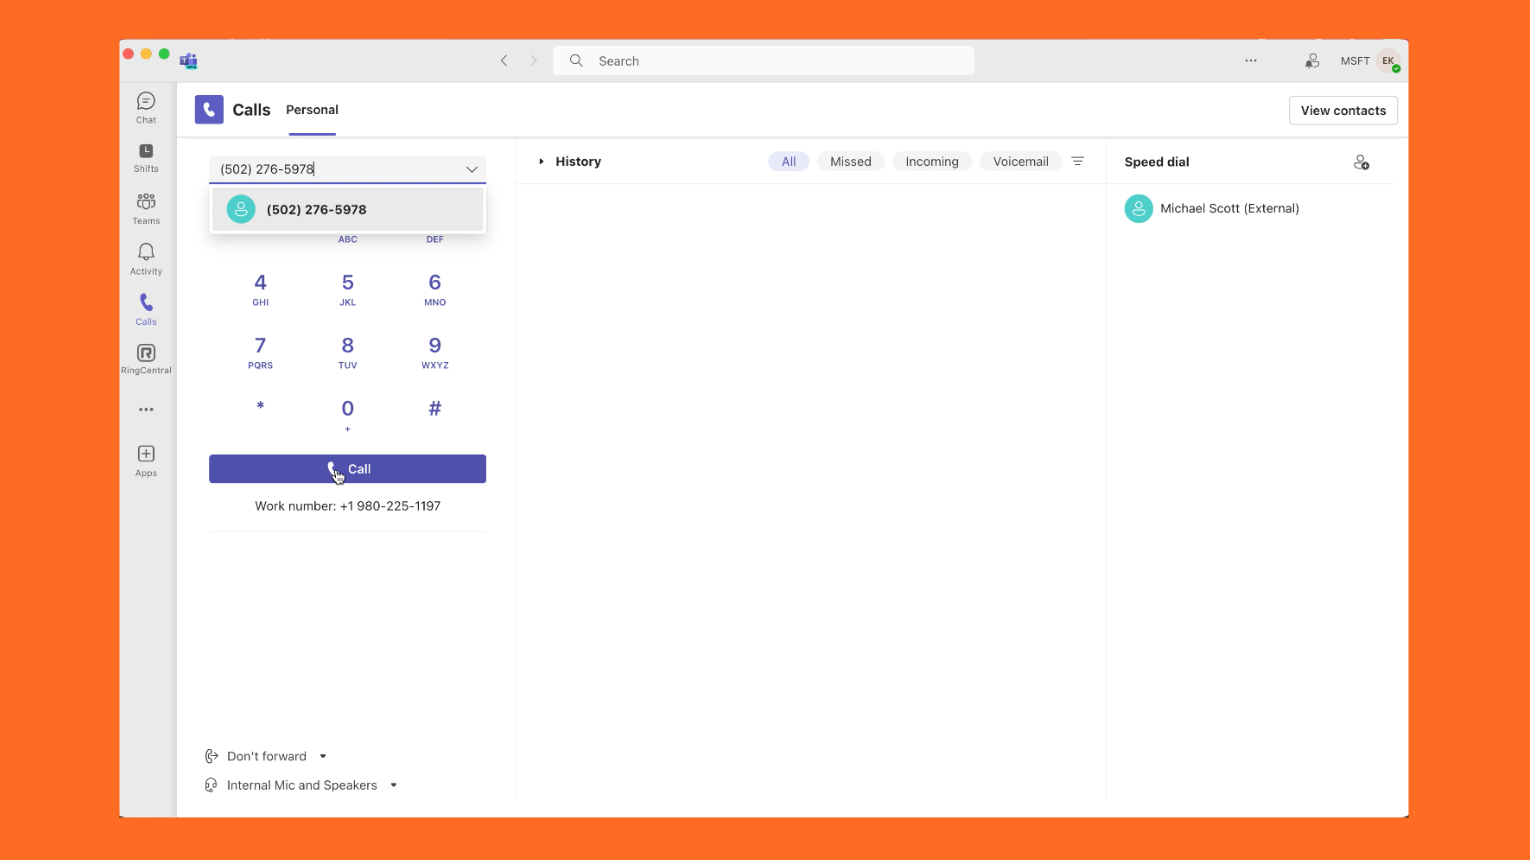This screenshot has width=1530, height=860.
Task: Collapse the History section arrow
Action: tap(541, 161)
